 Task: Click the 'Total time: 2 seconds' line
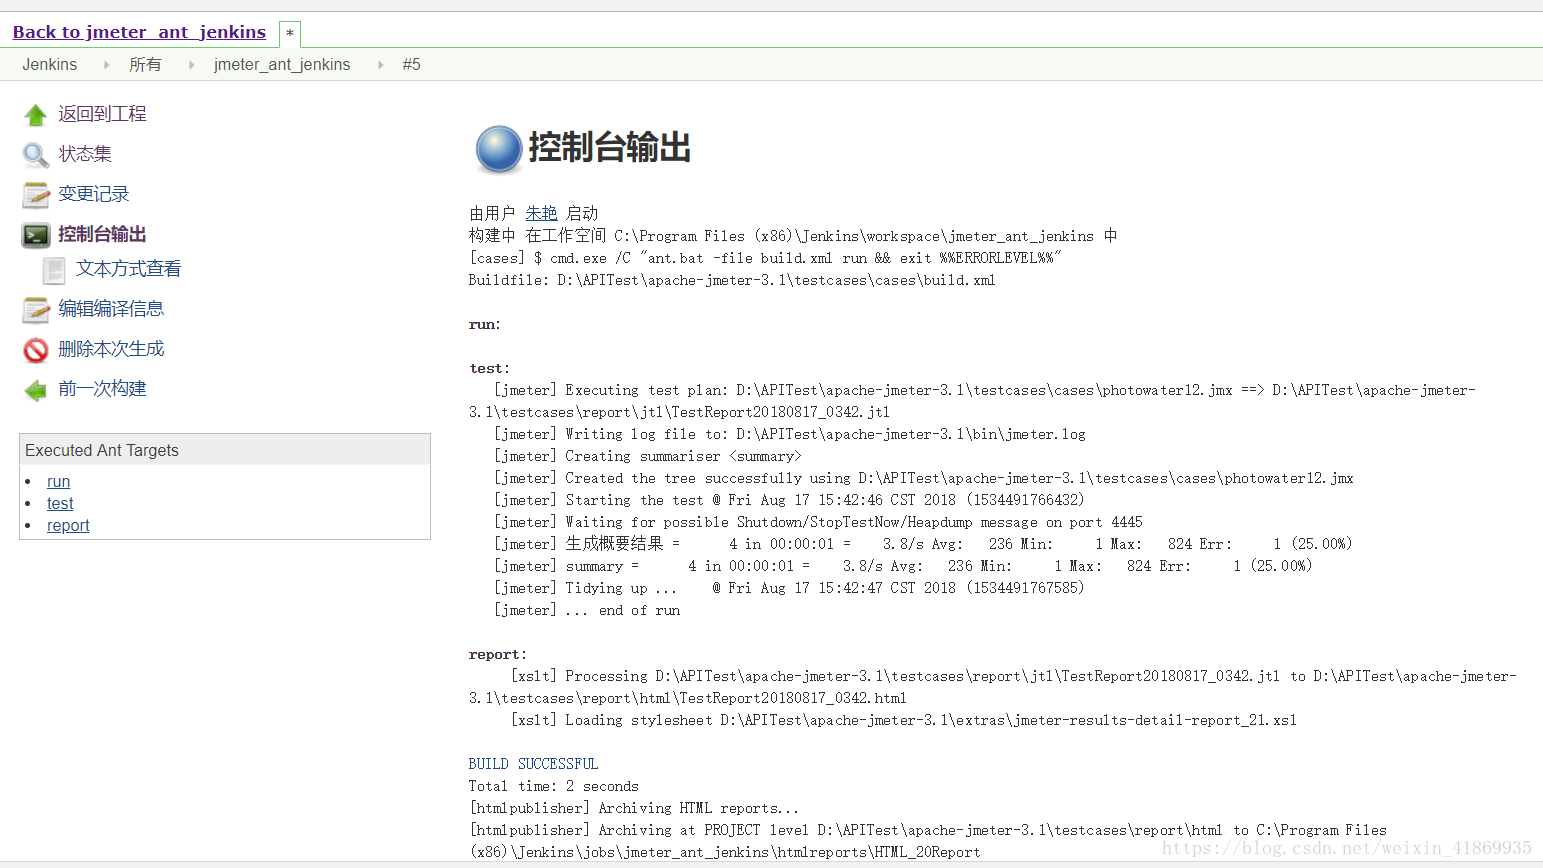click(553, 786)
